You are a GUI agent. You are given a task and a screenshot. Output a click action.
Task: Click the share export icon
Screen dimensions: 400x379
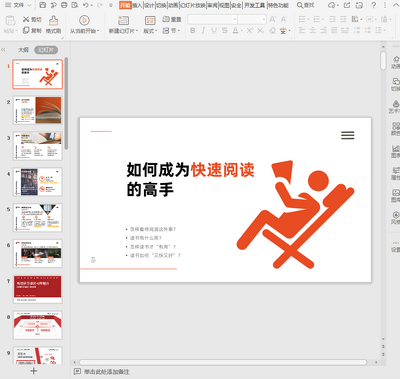[347, 5]
